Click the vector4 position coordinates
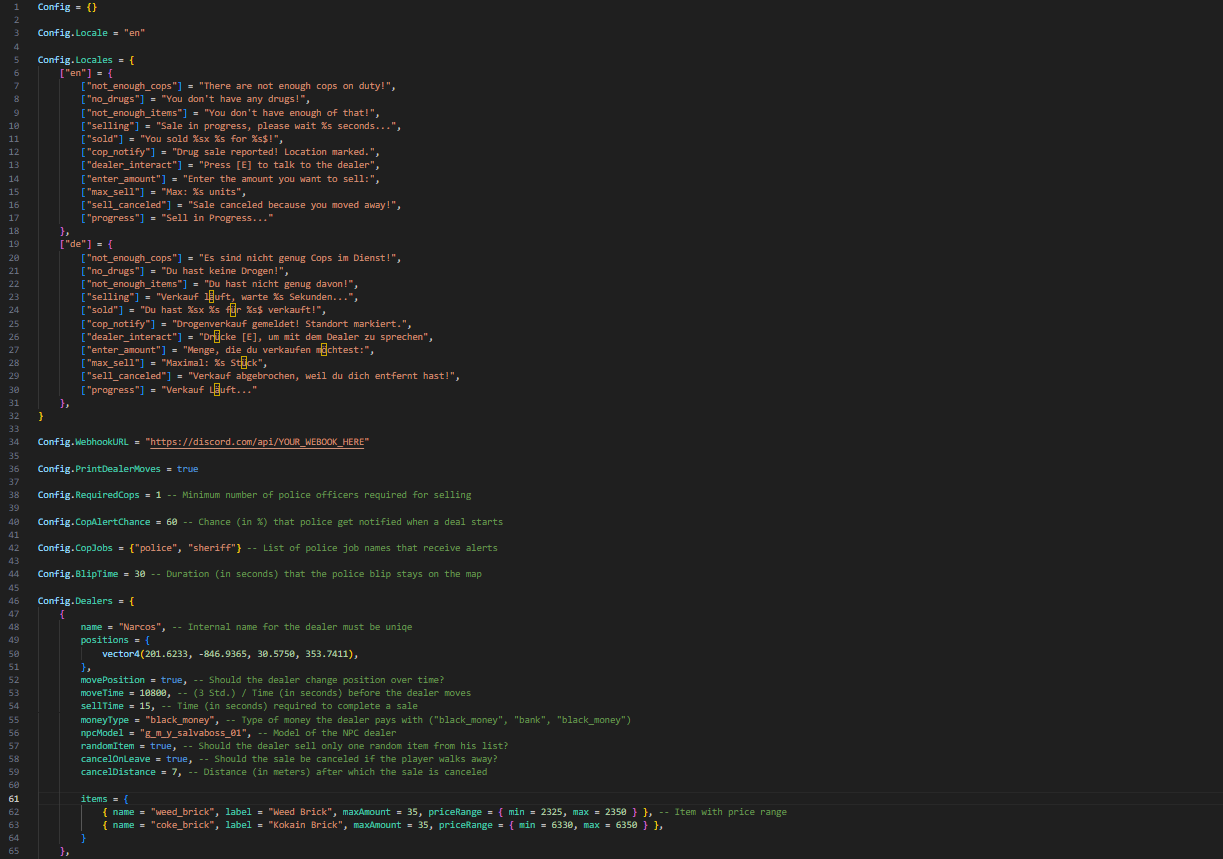Viewport: 1223px width, 859px height. (x=229, y=653)
